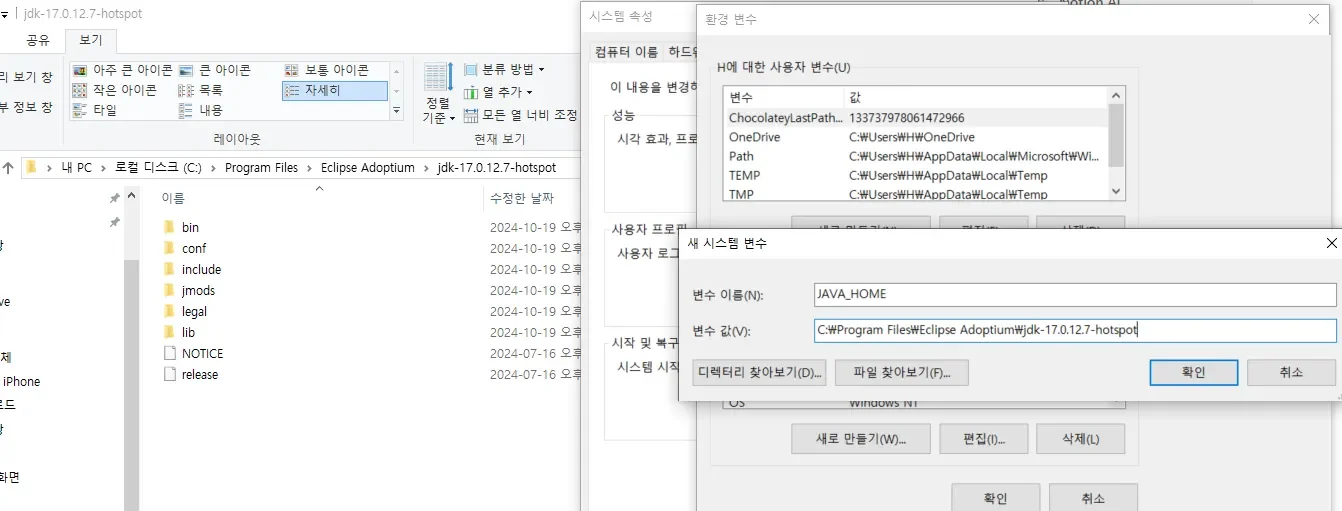The width and height of the screenshot is (1342, 511).
Task: Click the 변수 값 path input field
Action: (x=1076, y=331)
